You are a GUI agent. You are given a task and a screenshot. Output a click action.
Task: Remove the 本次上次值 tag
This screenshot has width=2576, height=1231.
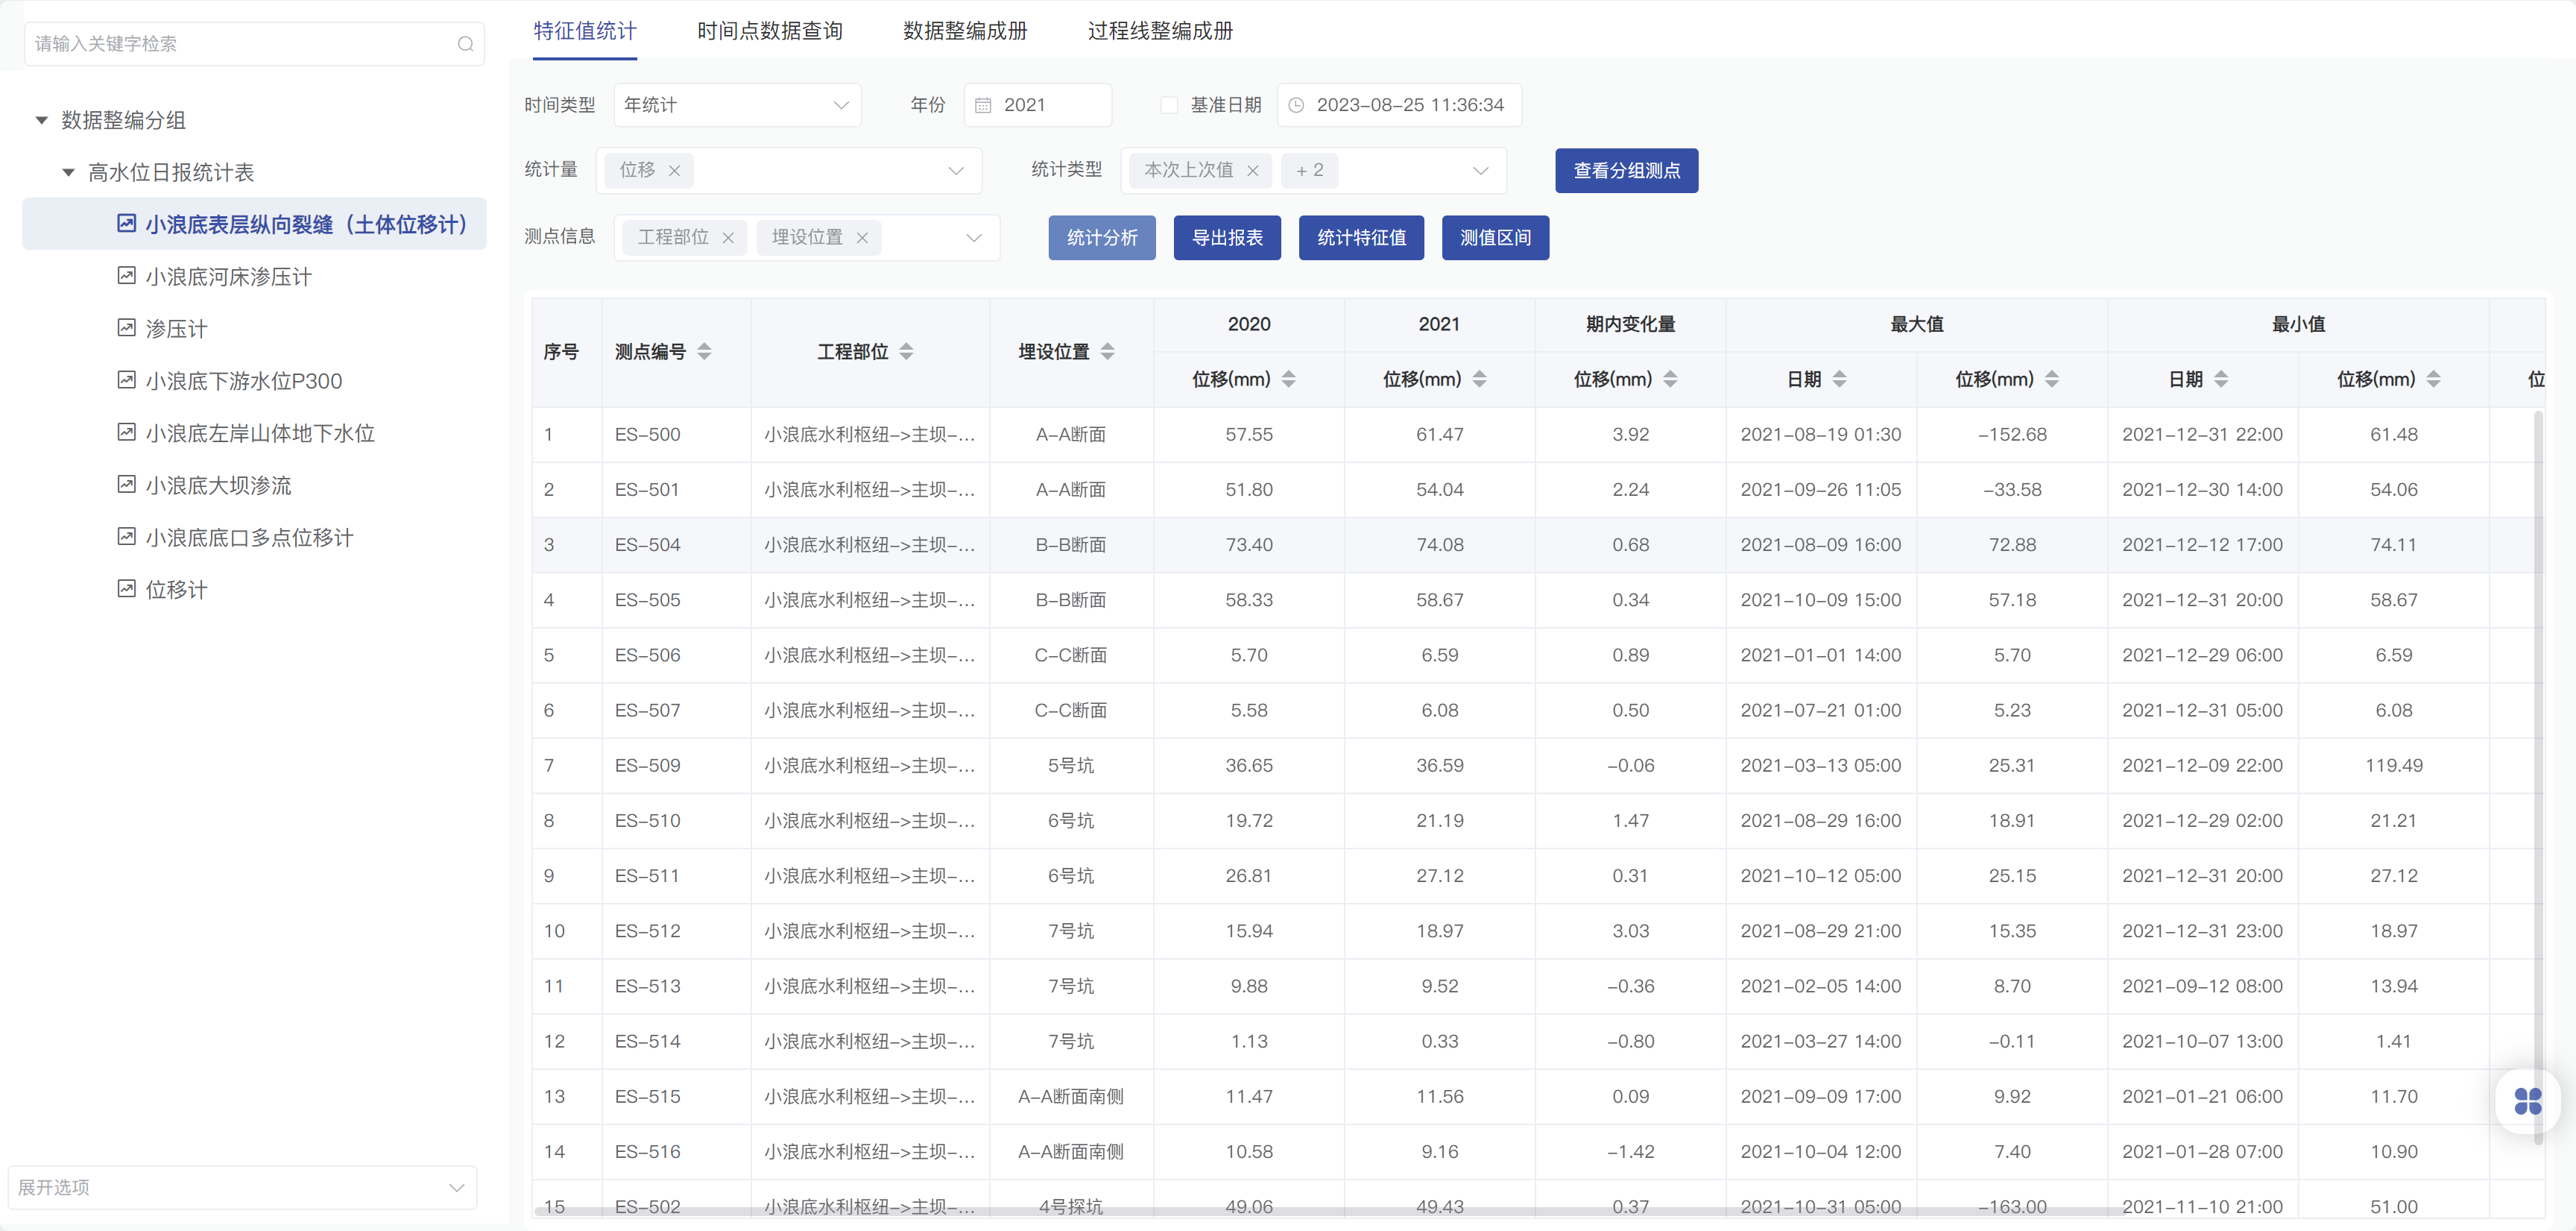pyautogui.click(x=1253, y=171)
